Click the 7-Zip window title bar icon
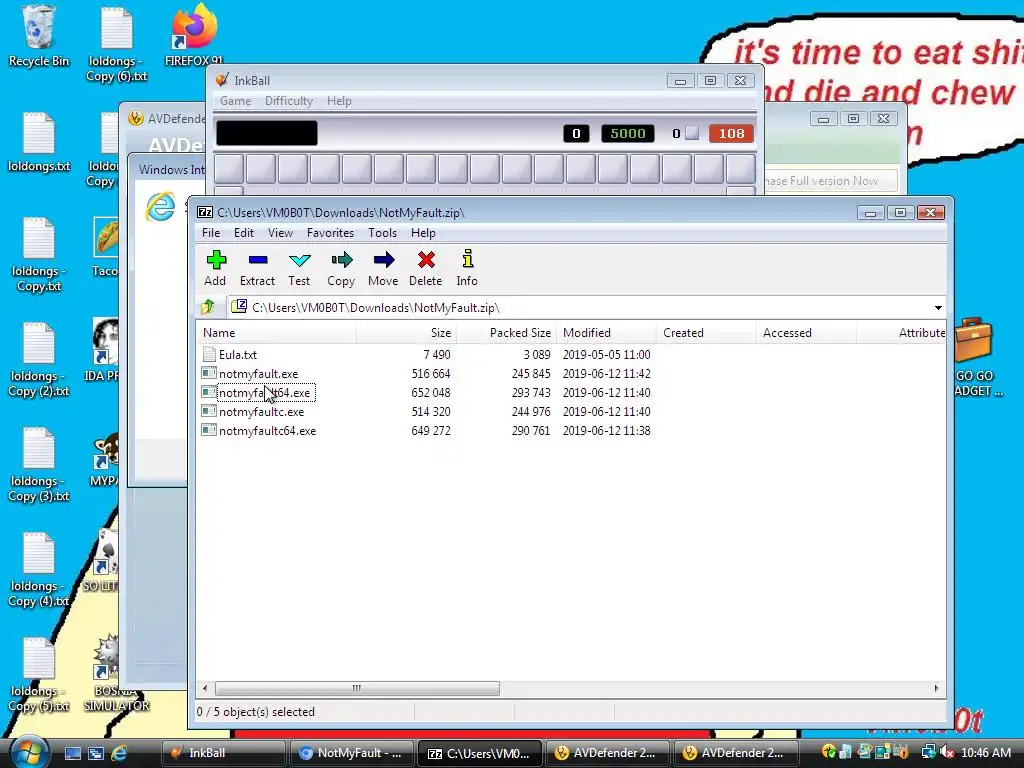This screenshot has height=768, width=1024. 204,212
